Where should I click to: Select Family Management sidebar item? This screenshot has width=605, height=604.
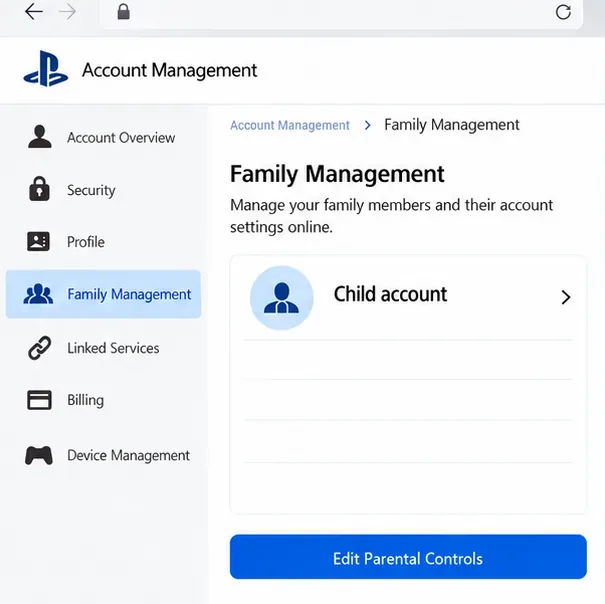tap(103, 294)
